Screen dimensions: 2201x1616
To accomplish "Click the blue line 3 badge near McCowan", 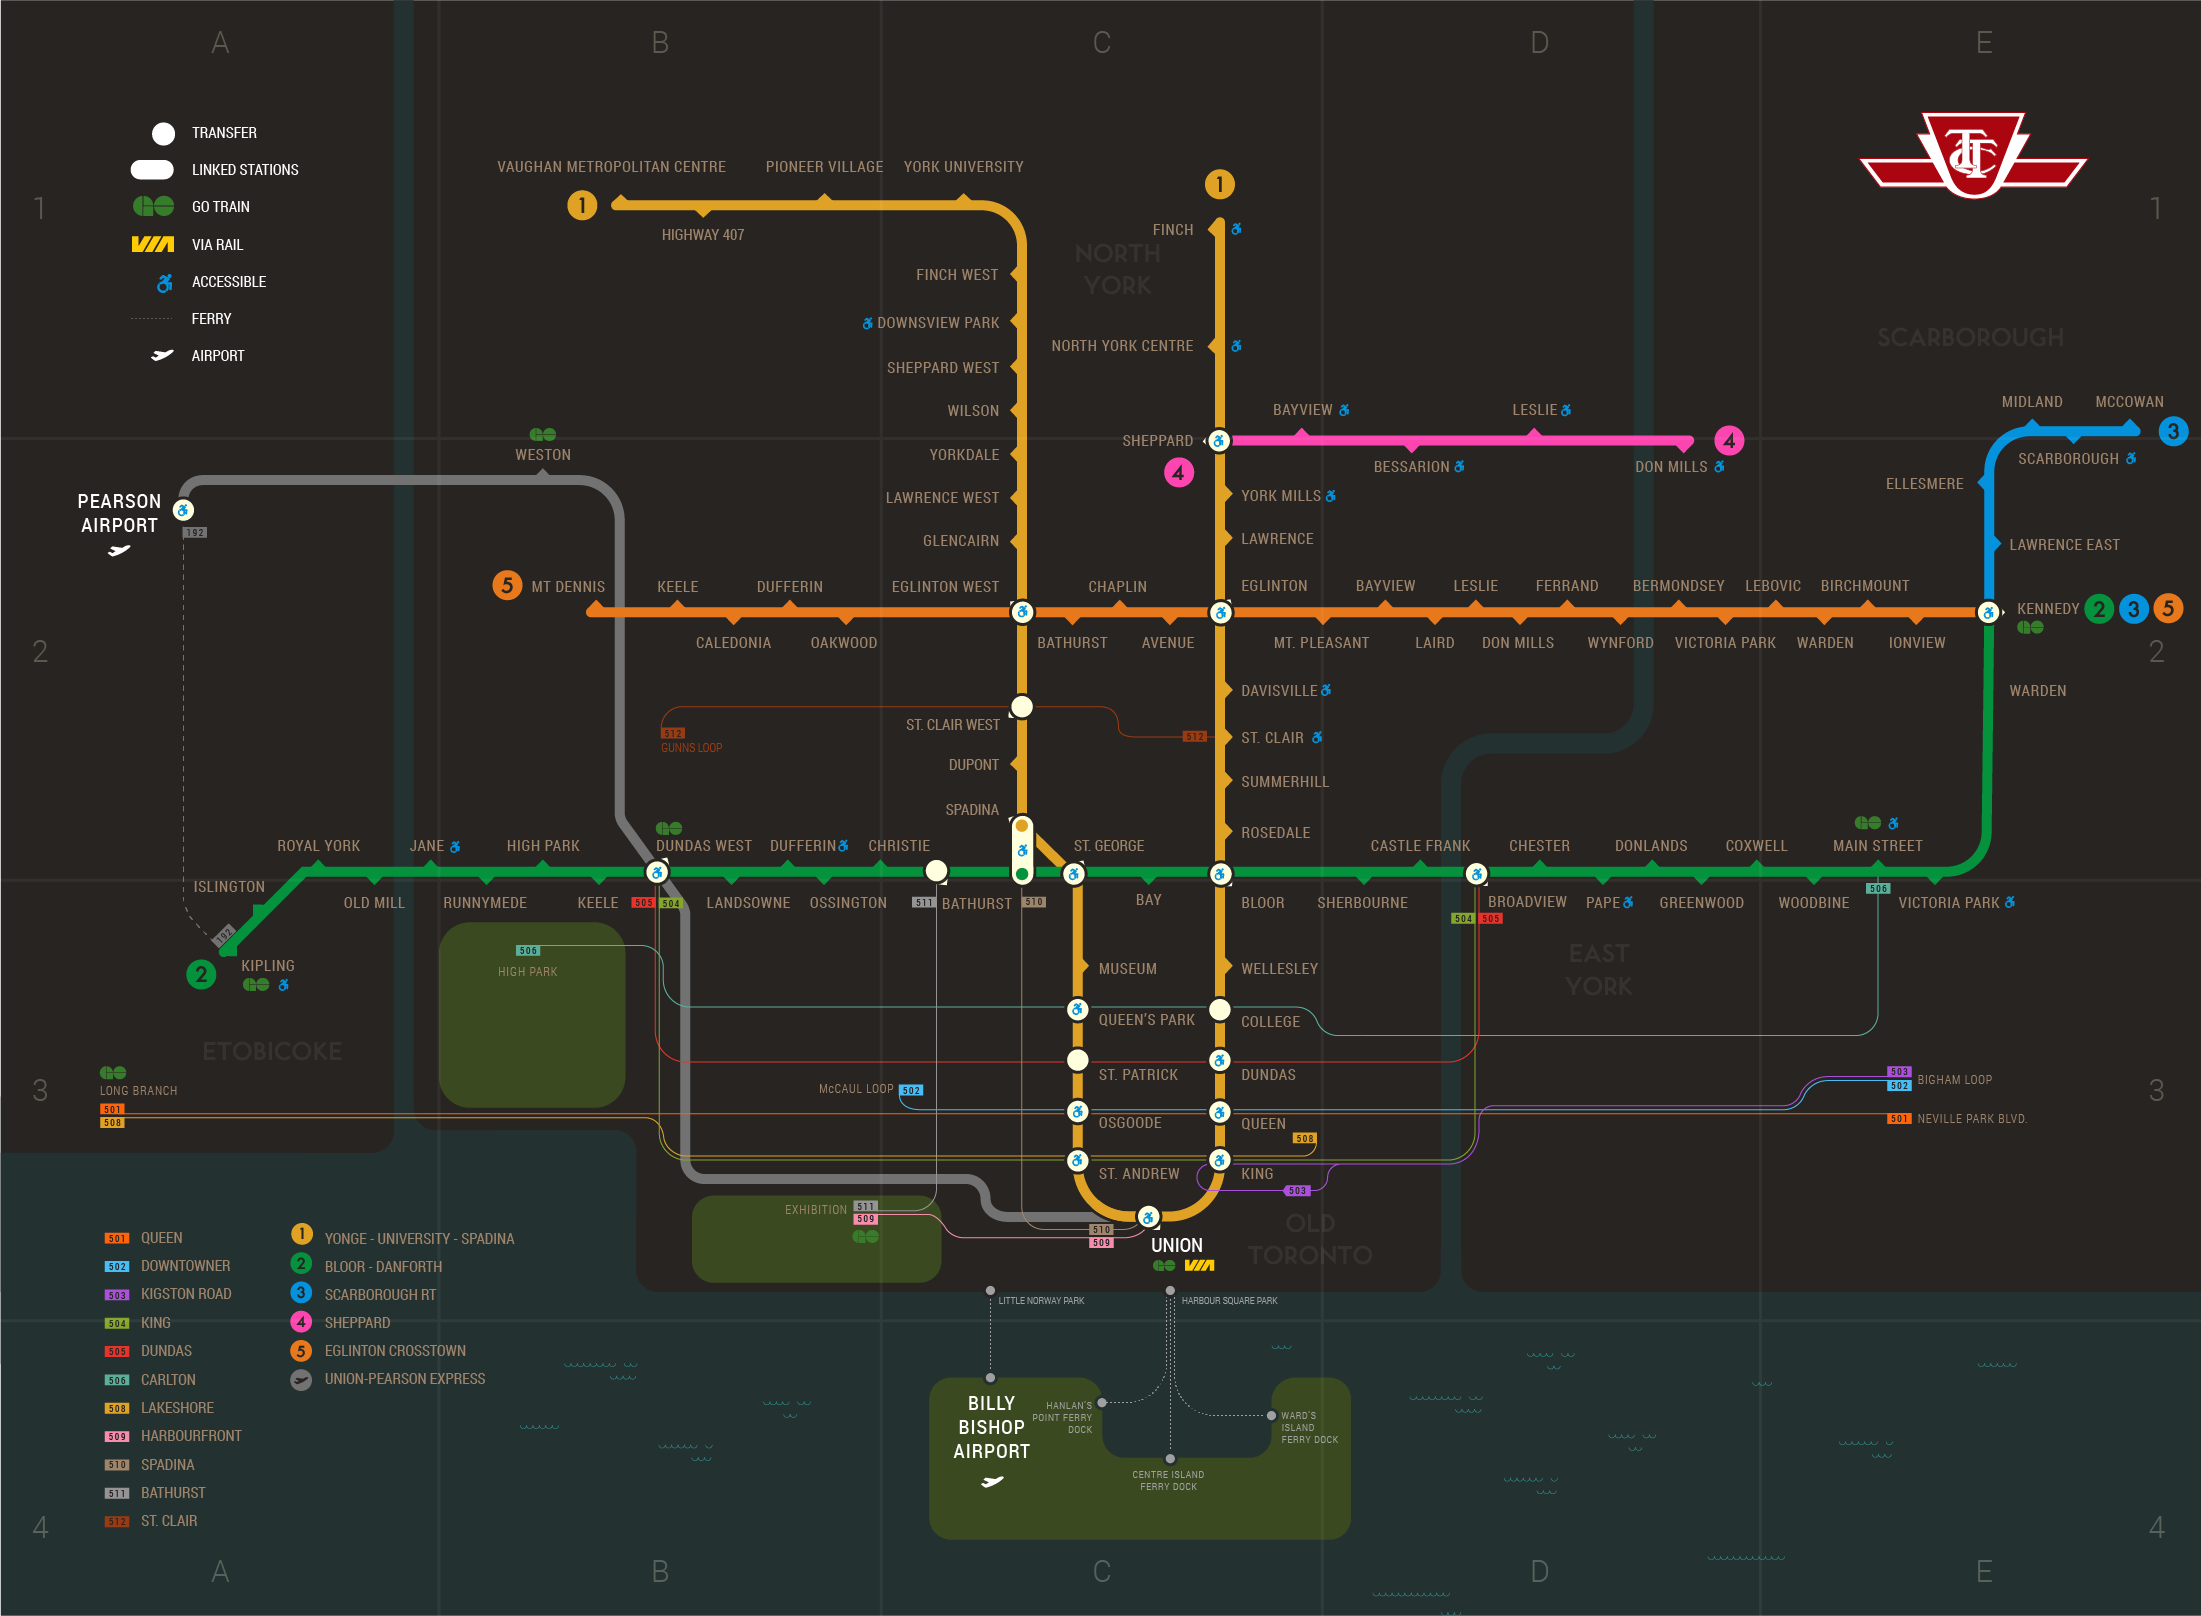I will click(2172, 431).
